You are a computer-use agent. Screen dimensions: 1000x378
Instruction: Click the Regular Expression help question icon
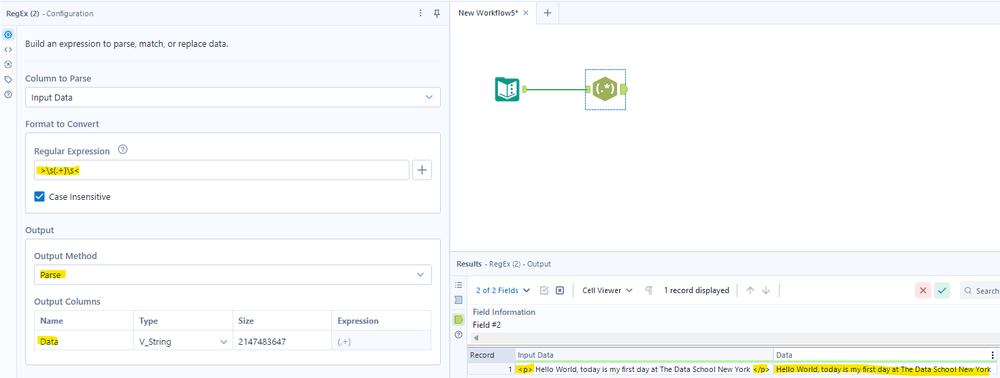pyautogui.click(x=123, y=150)
